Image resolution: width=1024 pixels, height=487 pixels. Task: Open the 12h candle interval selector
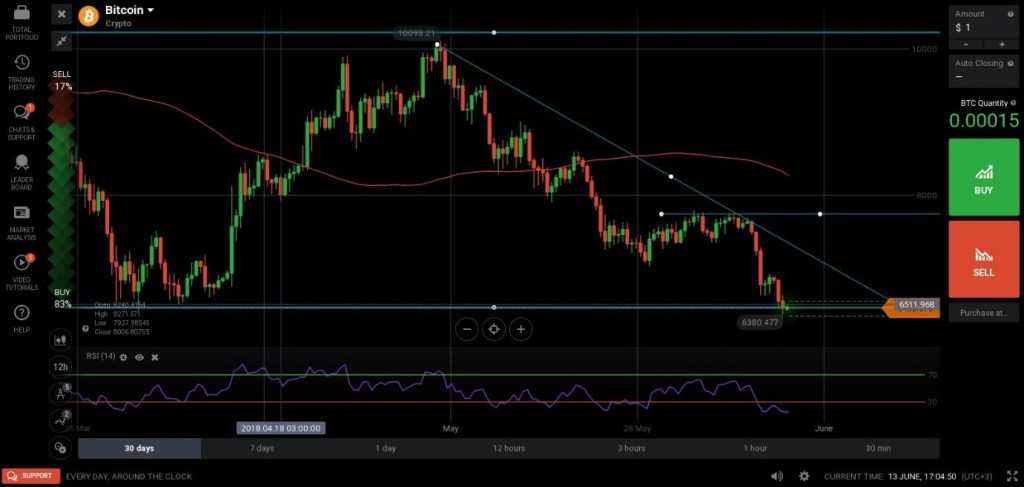[x=61, y=367]
